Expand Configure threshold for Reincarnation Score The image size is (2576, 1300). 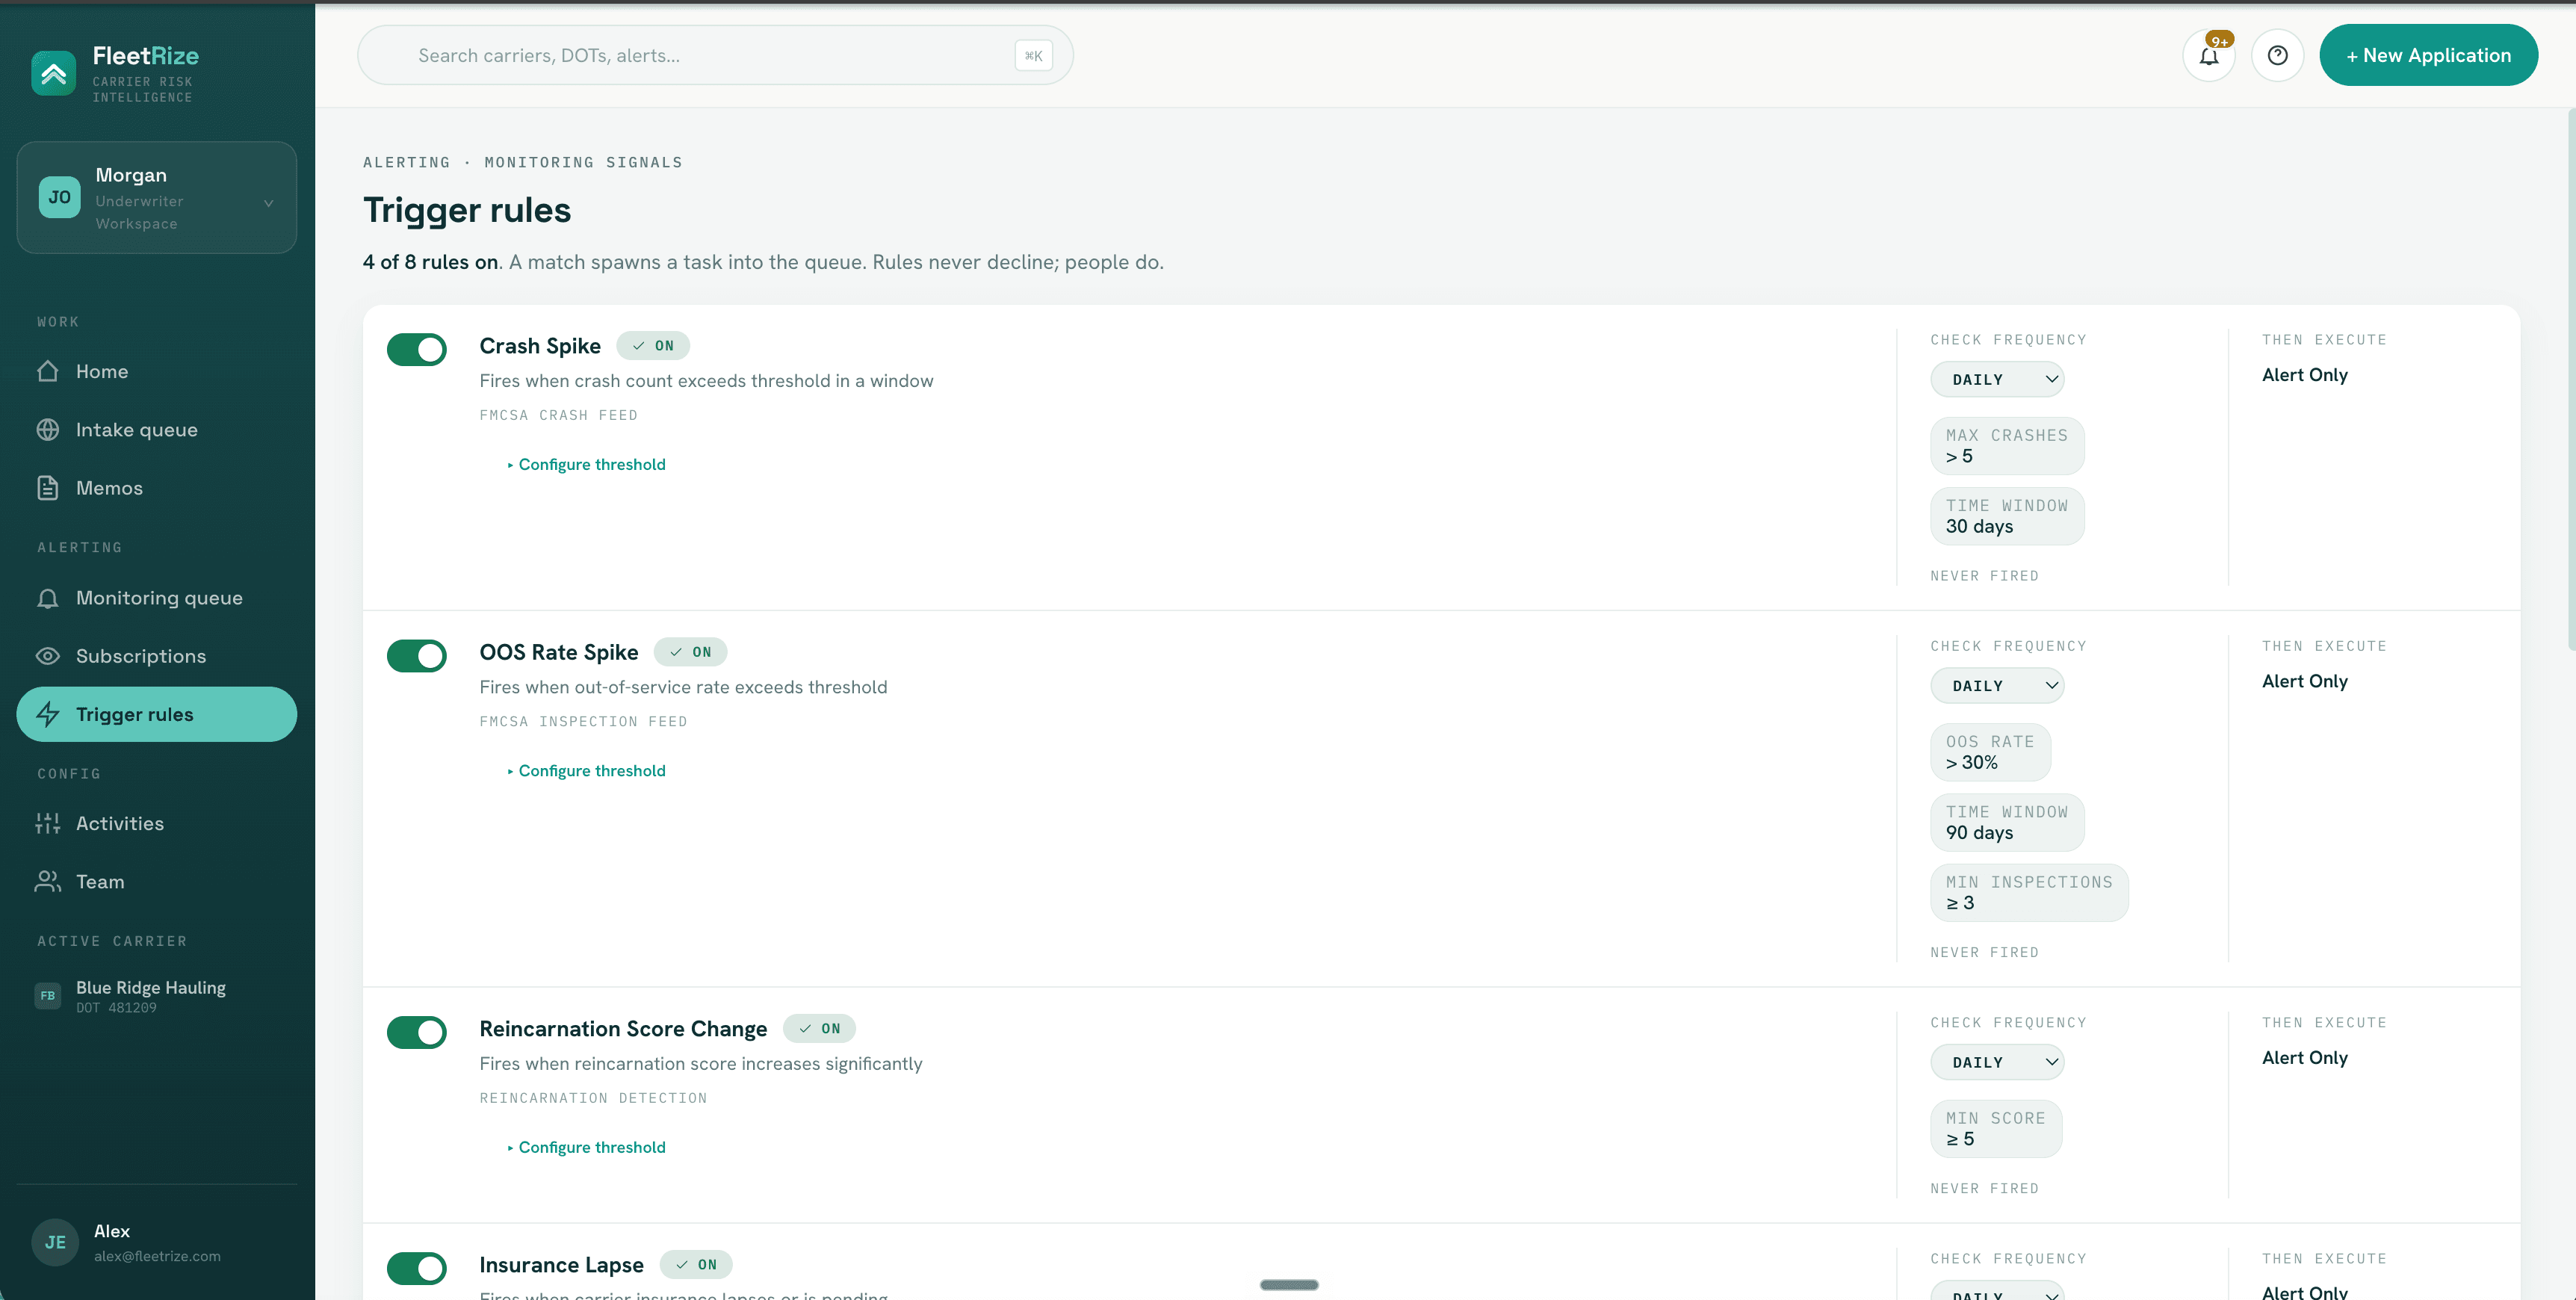click(x=586, y=1148)
